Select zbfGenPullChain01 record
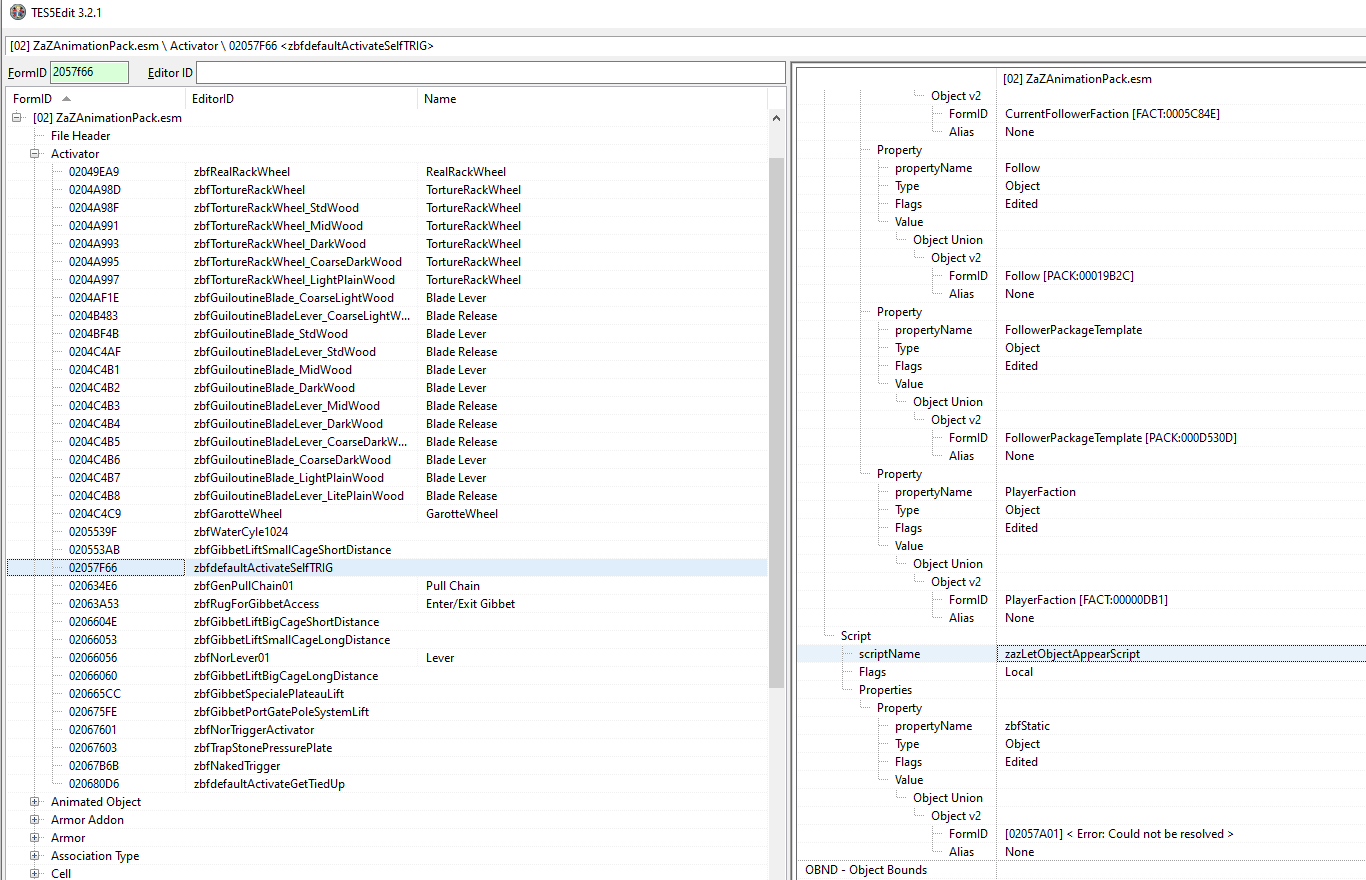Viewport: 1366px width, 880px height. click(x=387, y=586)
